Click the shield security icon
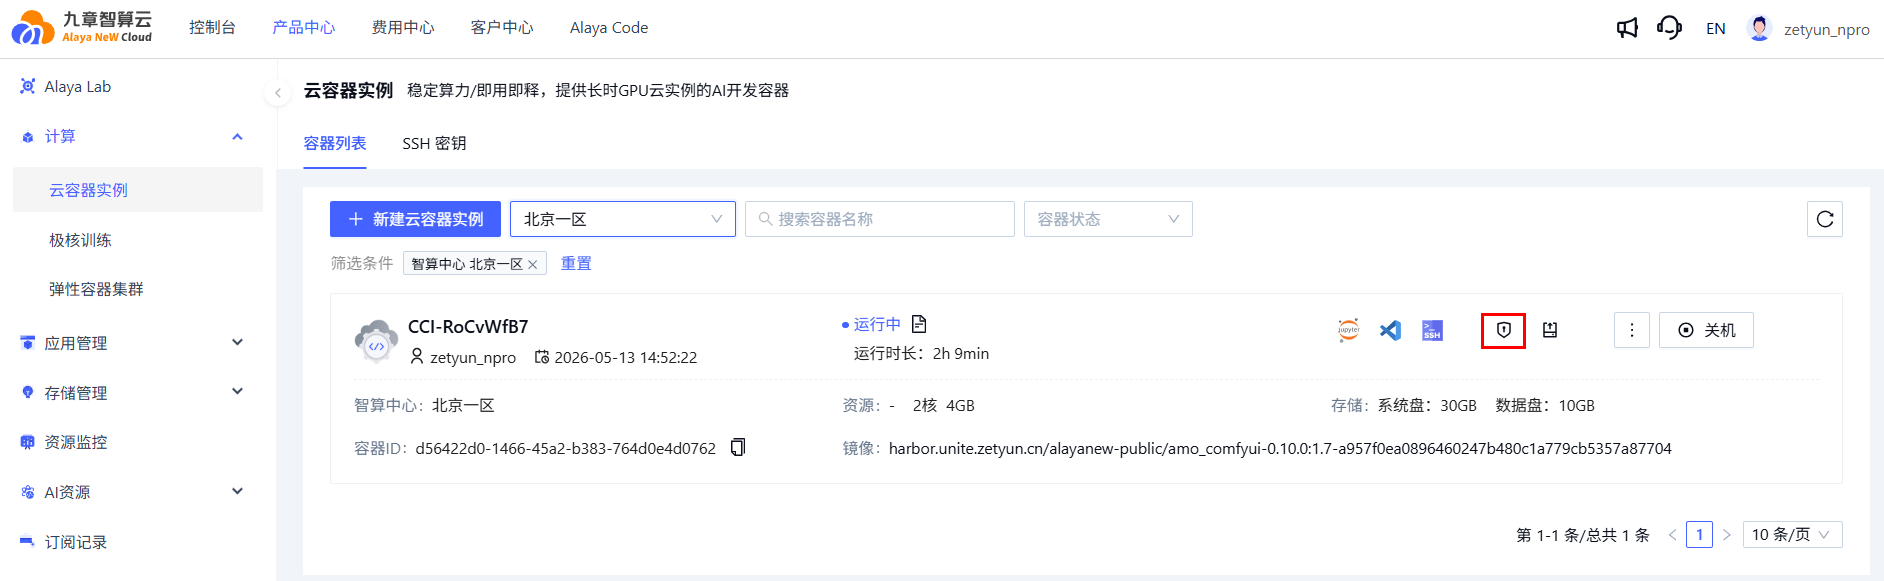The height and width of the screenshot is (581, 1884). coord(1503,330)
